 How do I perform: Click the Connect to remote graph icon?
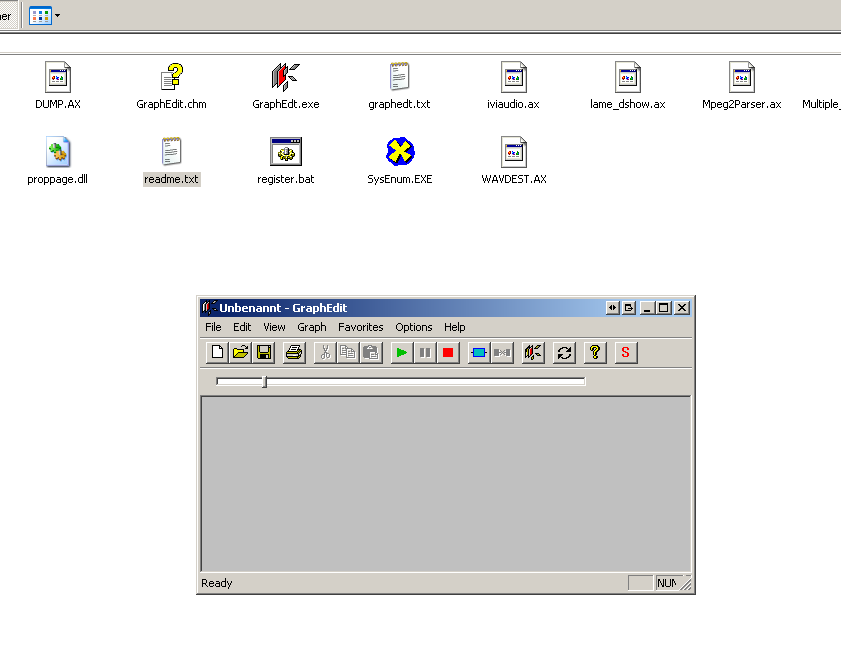pyautogui.click(x=533, y=352)
